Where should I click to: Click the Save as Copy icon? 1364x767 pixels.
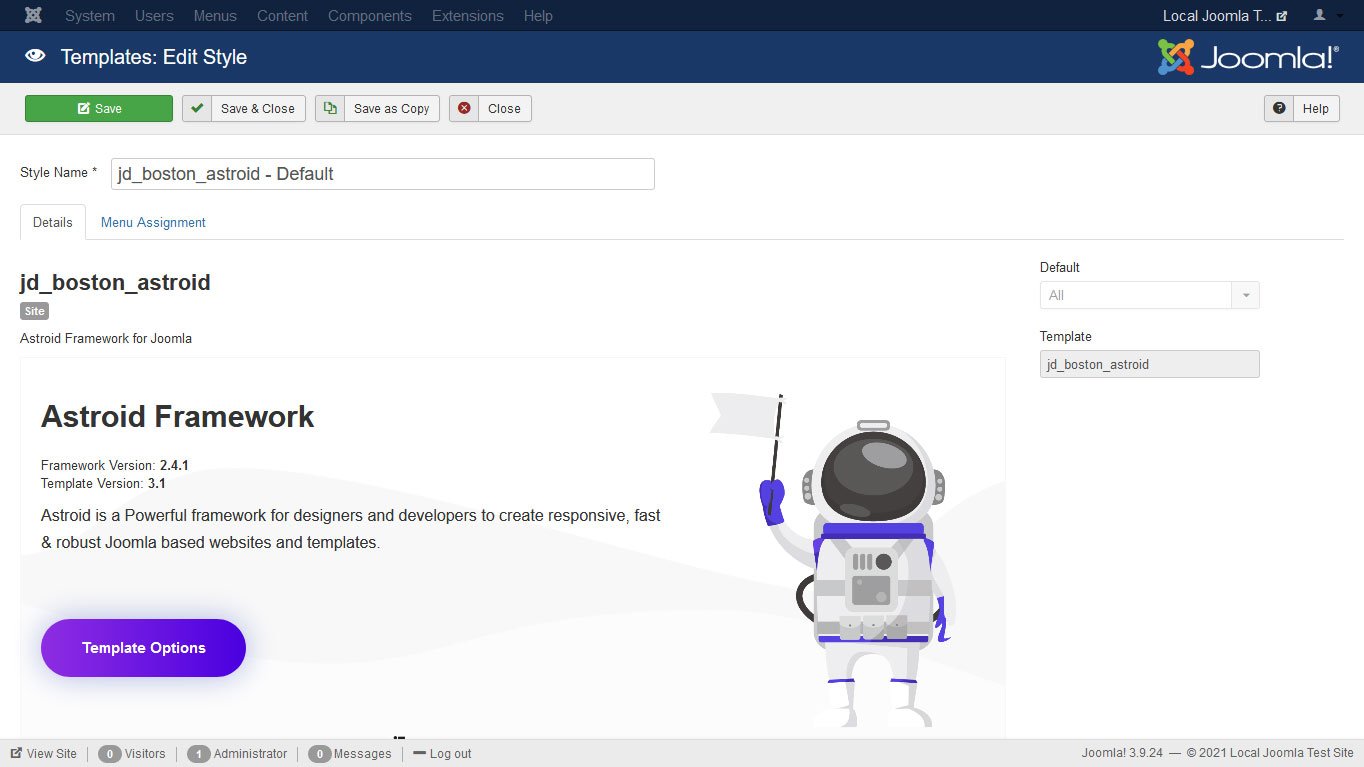(330, 109)
